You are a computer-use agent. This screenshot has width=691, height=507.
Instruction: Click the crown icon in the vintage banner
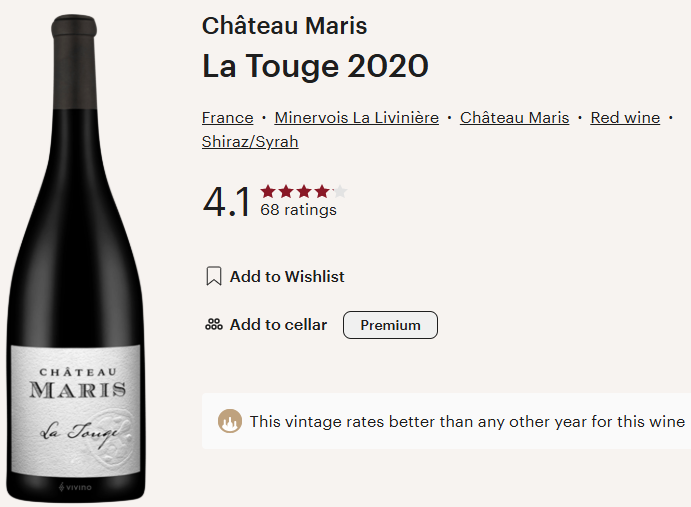(x=230, y=421)
